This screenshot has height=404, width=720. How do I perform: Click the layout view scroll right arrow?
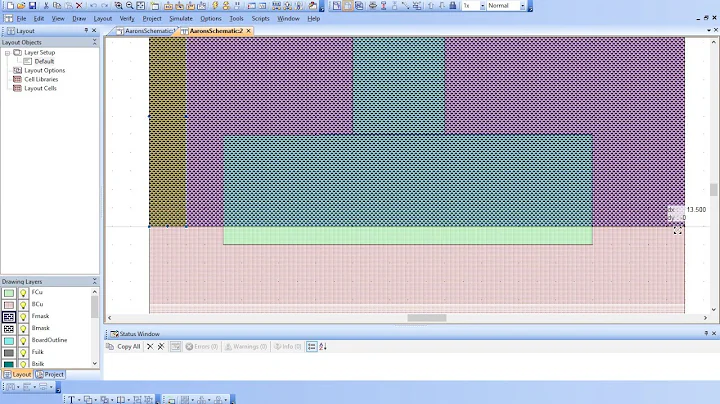click(x=705, y=318)
